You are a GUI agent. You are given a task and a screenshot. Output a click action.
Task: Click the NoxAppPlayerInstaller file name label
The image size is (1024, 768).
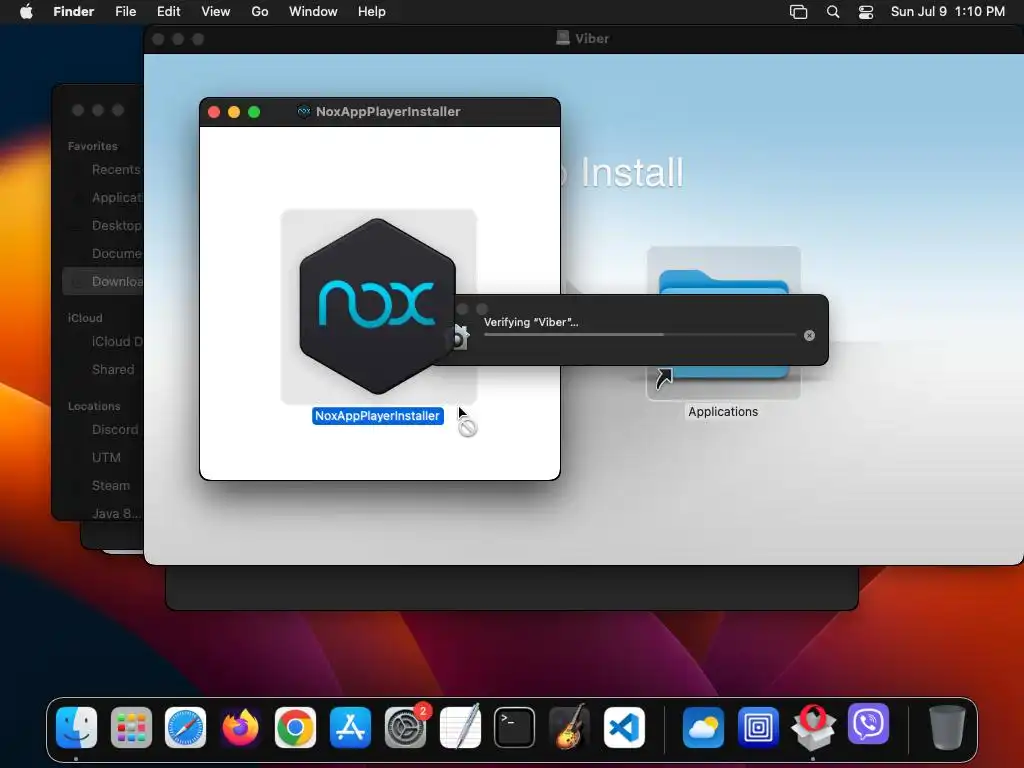tap(378, 416)
